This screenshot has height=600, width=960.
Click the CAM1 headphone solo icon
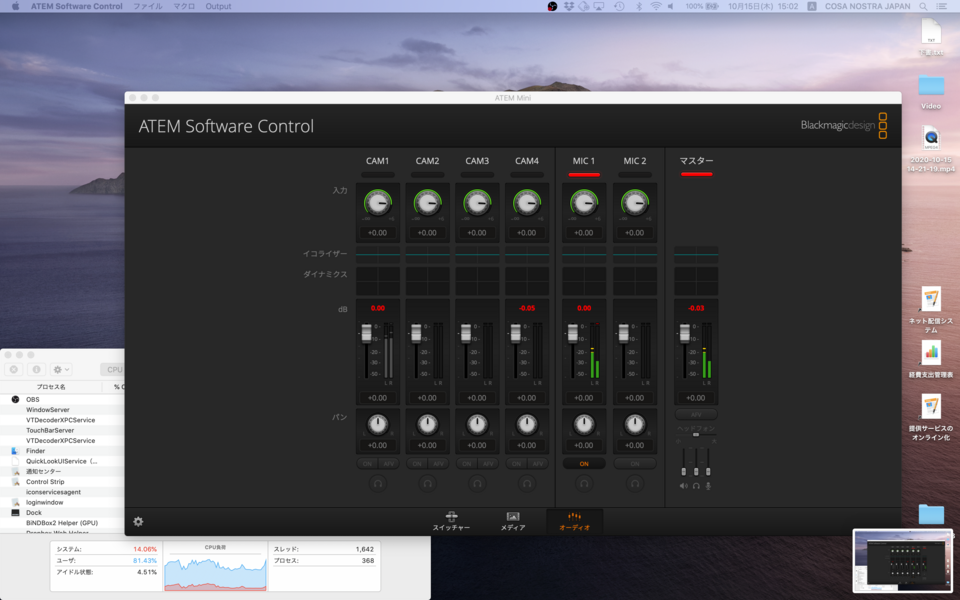[377, 482]
